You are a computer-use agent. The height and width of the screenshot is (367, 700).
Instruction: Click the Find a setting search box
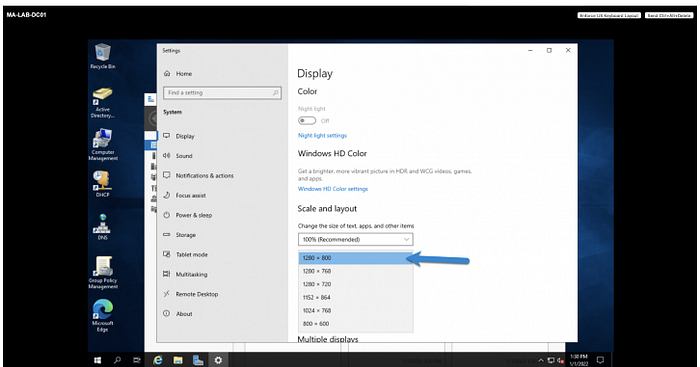click(x=222, y=93)
